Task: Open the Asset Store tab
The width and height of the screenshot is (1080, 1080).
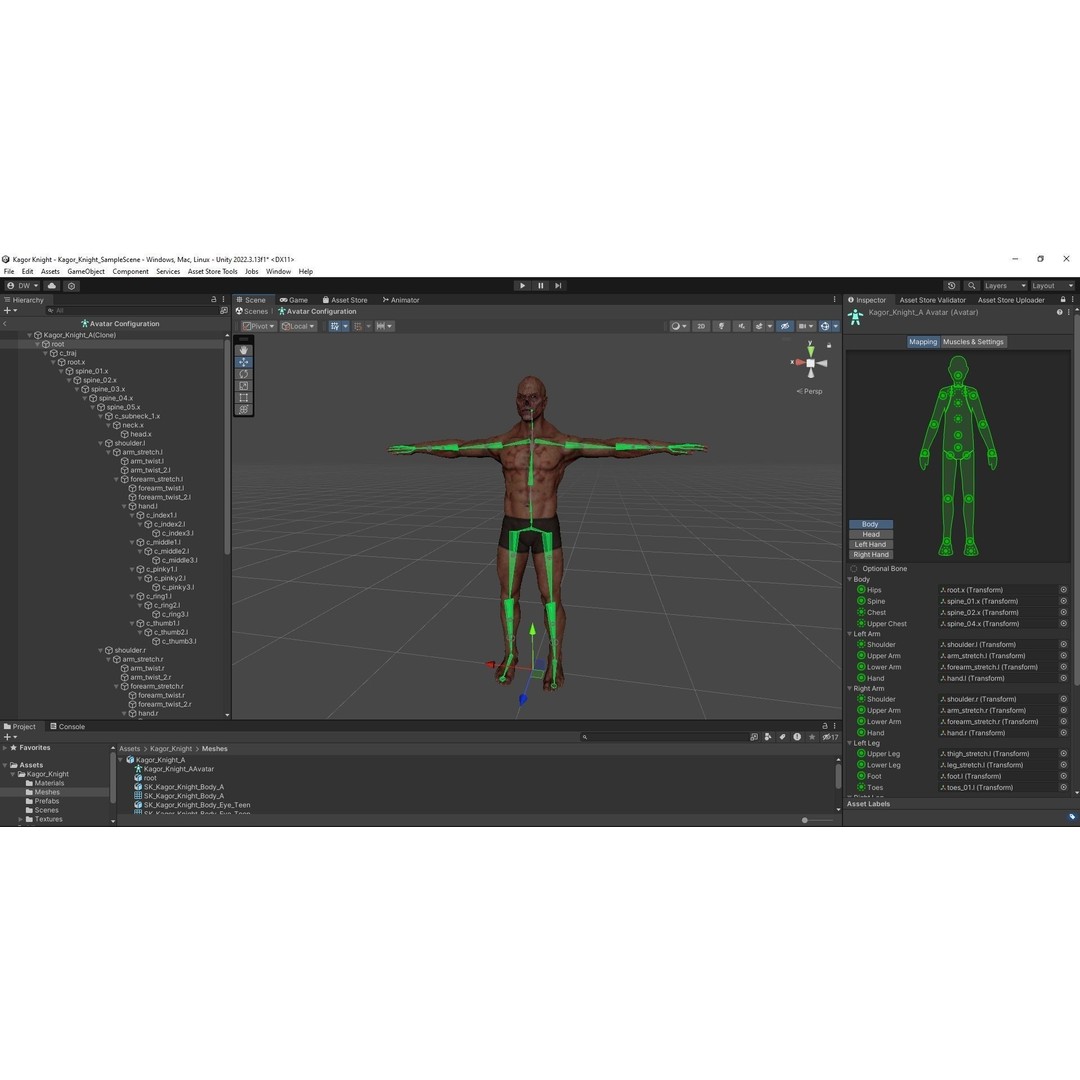Action: (x=345, y=300)
